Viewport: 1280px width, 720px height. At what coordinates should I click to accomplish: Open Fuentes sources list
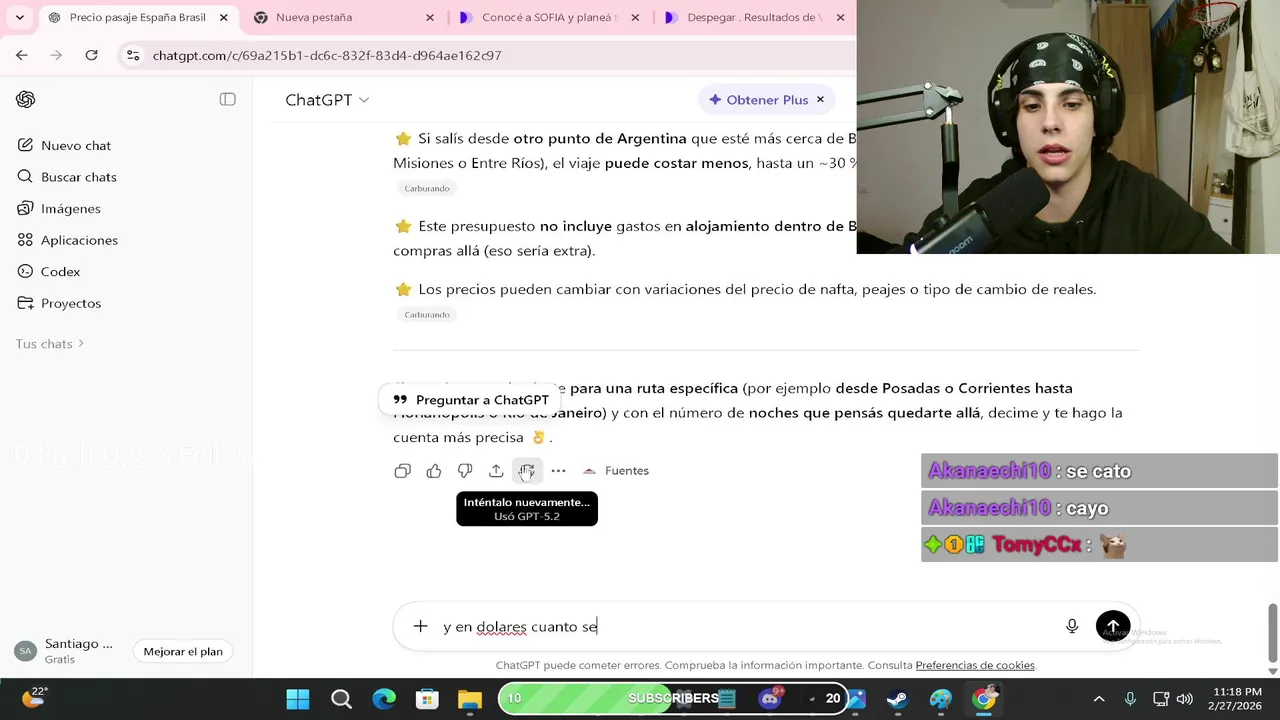coord(616,471)
